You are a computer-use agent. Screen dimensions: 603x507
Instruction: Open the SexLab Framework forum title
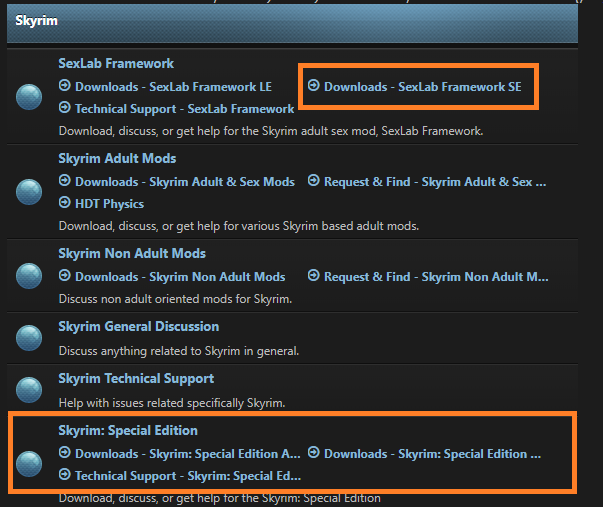click(116, 63)
